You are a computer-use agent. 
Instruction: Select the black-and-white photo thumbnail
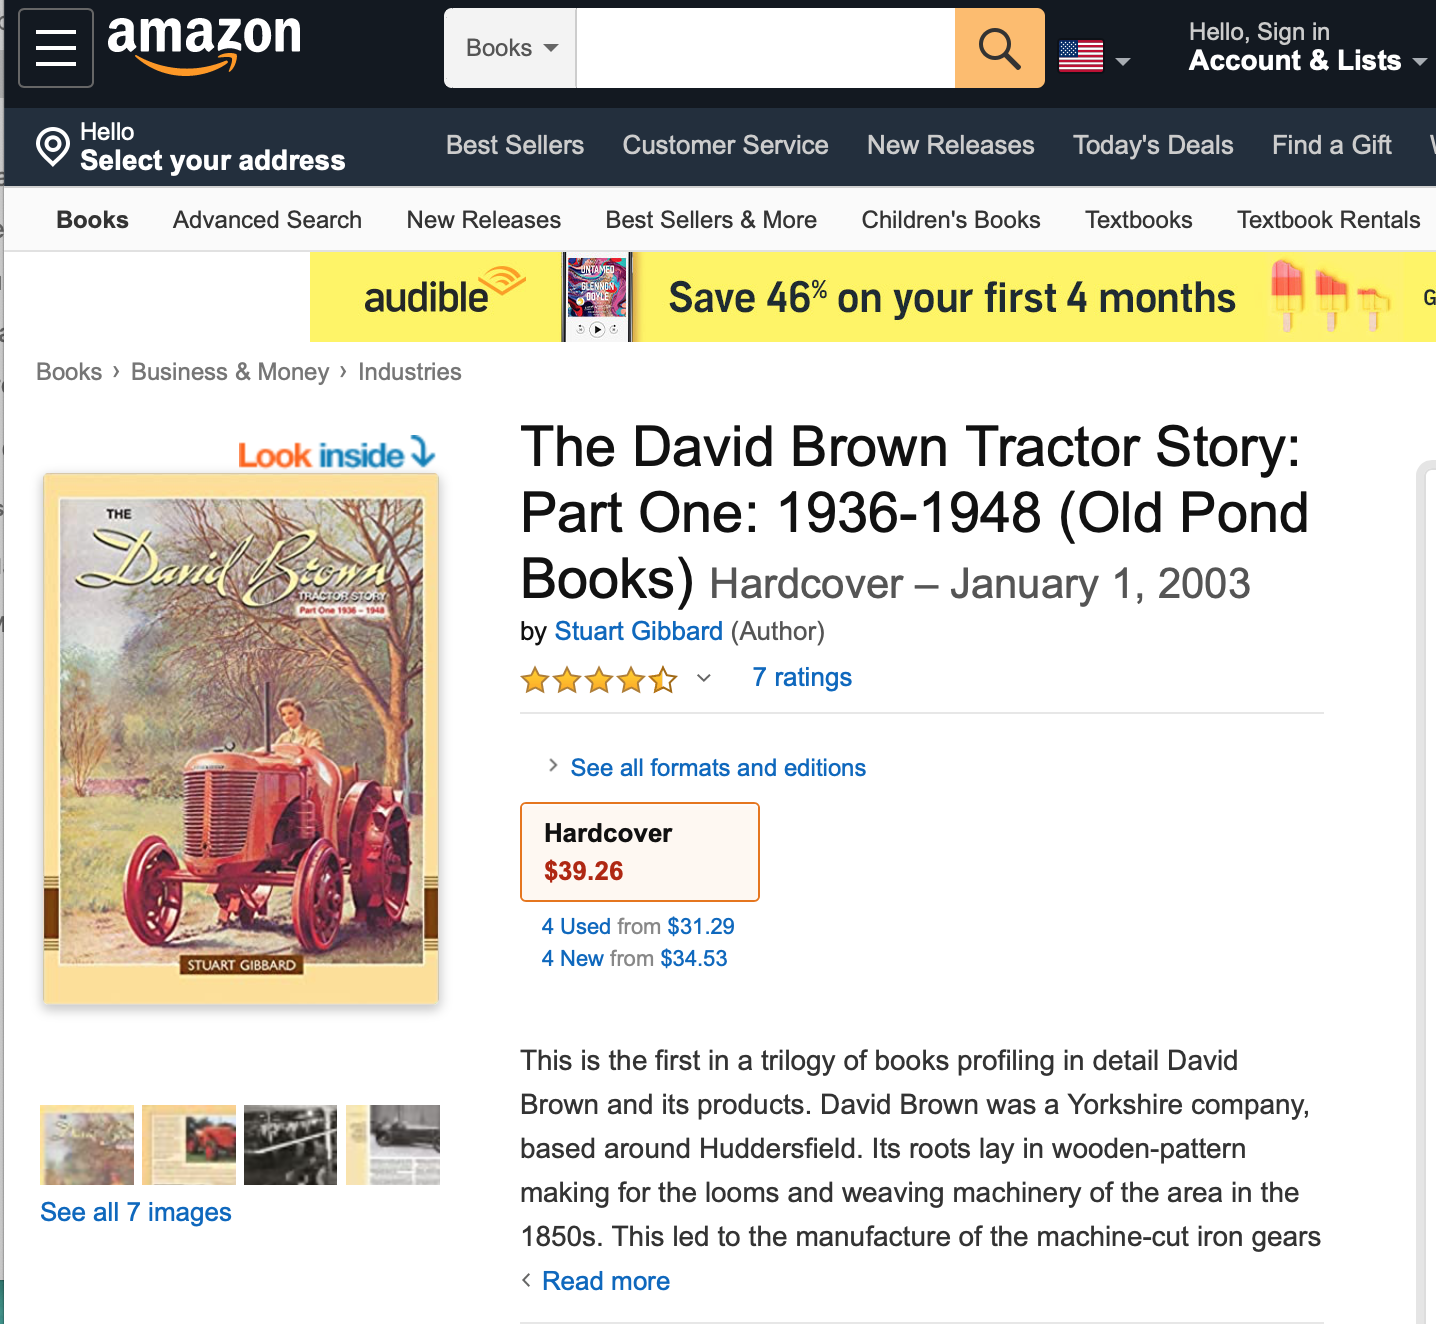290,1145
